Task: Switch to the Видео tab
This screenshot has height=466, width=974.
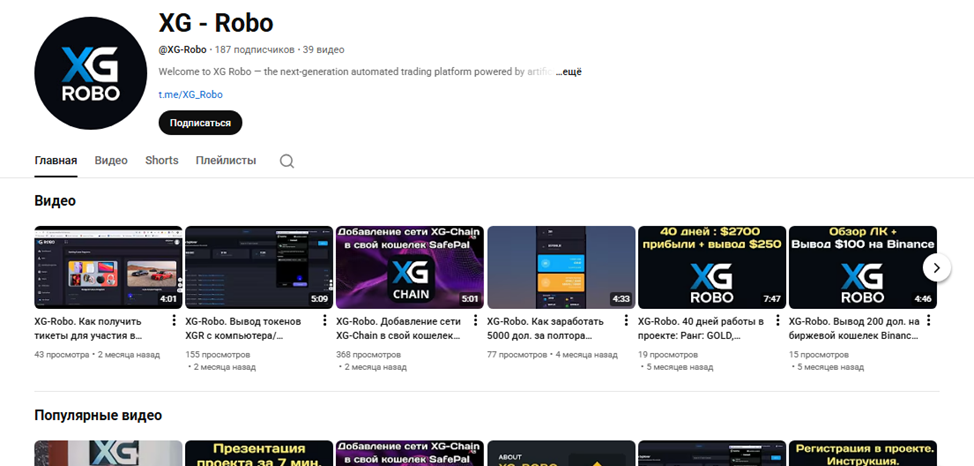Action: coord(111,160)
